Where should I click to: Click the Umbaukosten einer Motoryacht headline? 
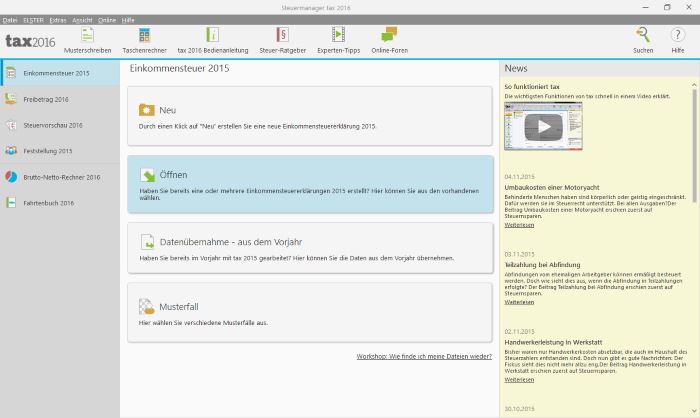pos(552,188)
